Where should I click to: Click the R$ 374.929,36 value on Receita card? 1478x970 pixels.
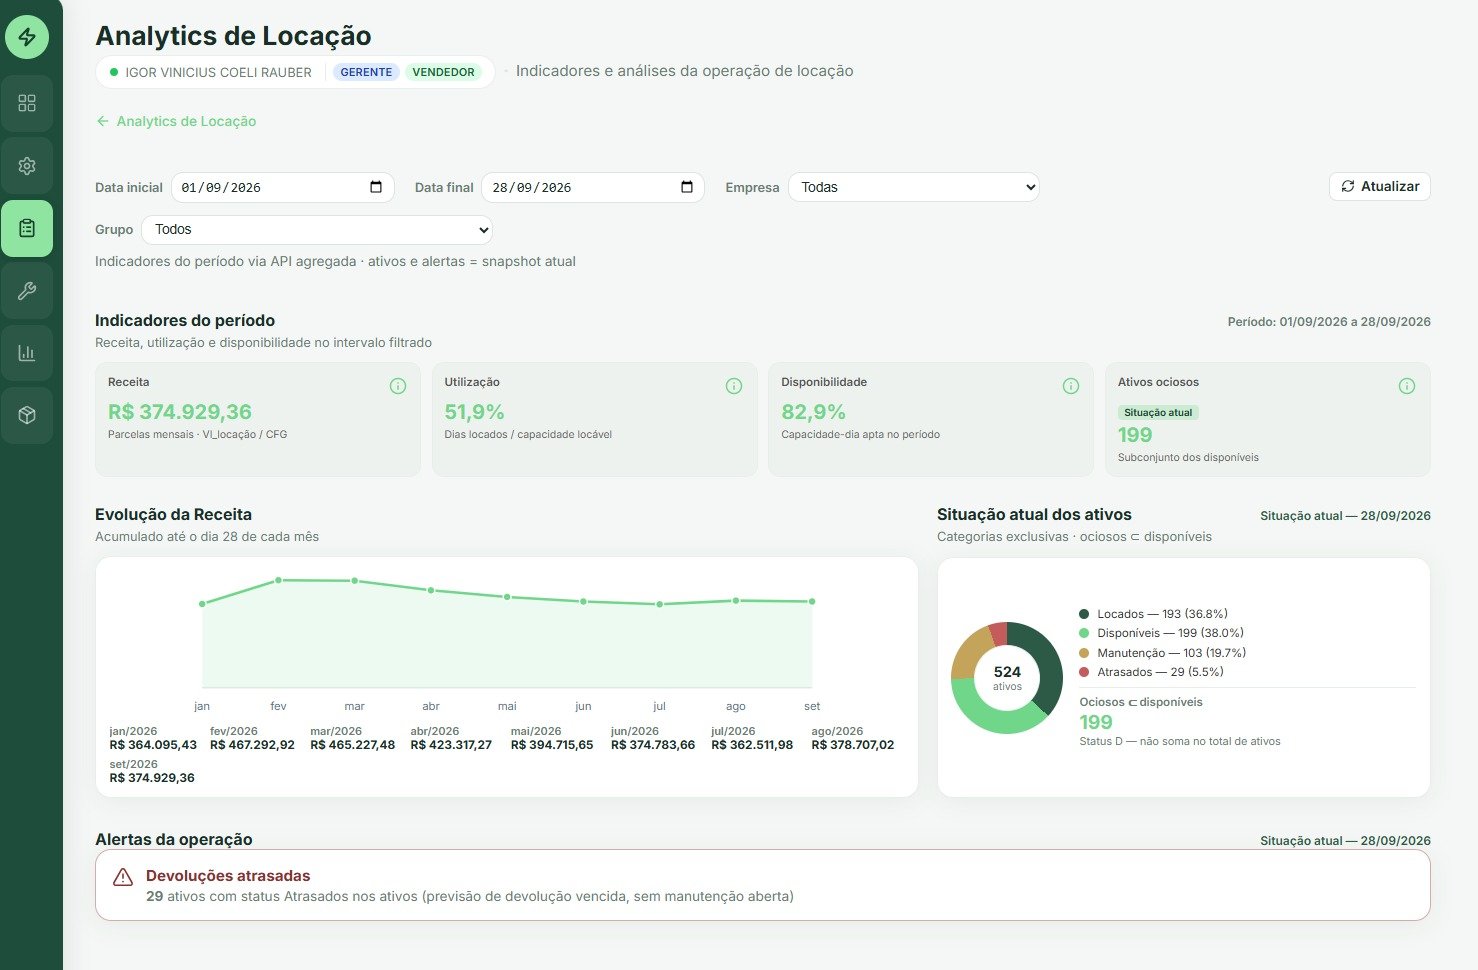(x=180, y=412)
